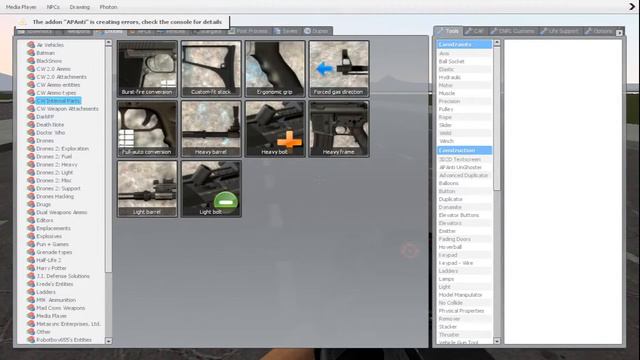Click the CW Ammo entities category icon

(31, 84)
